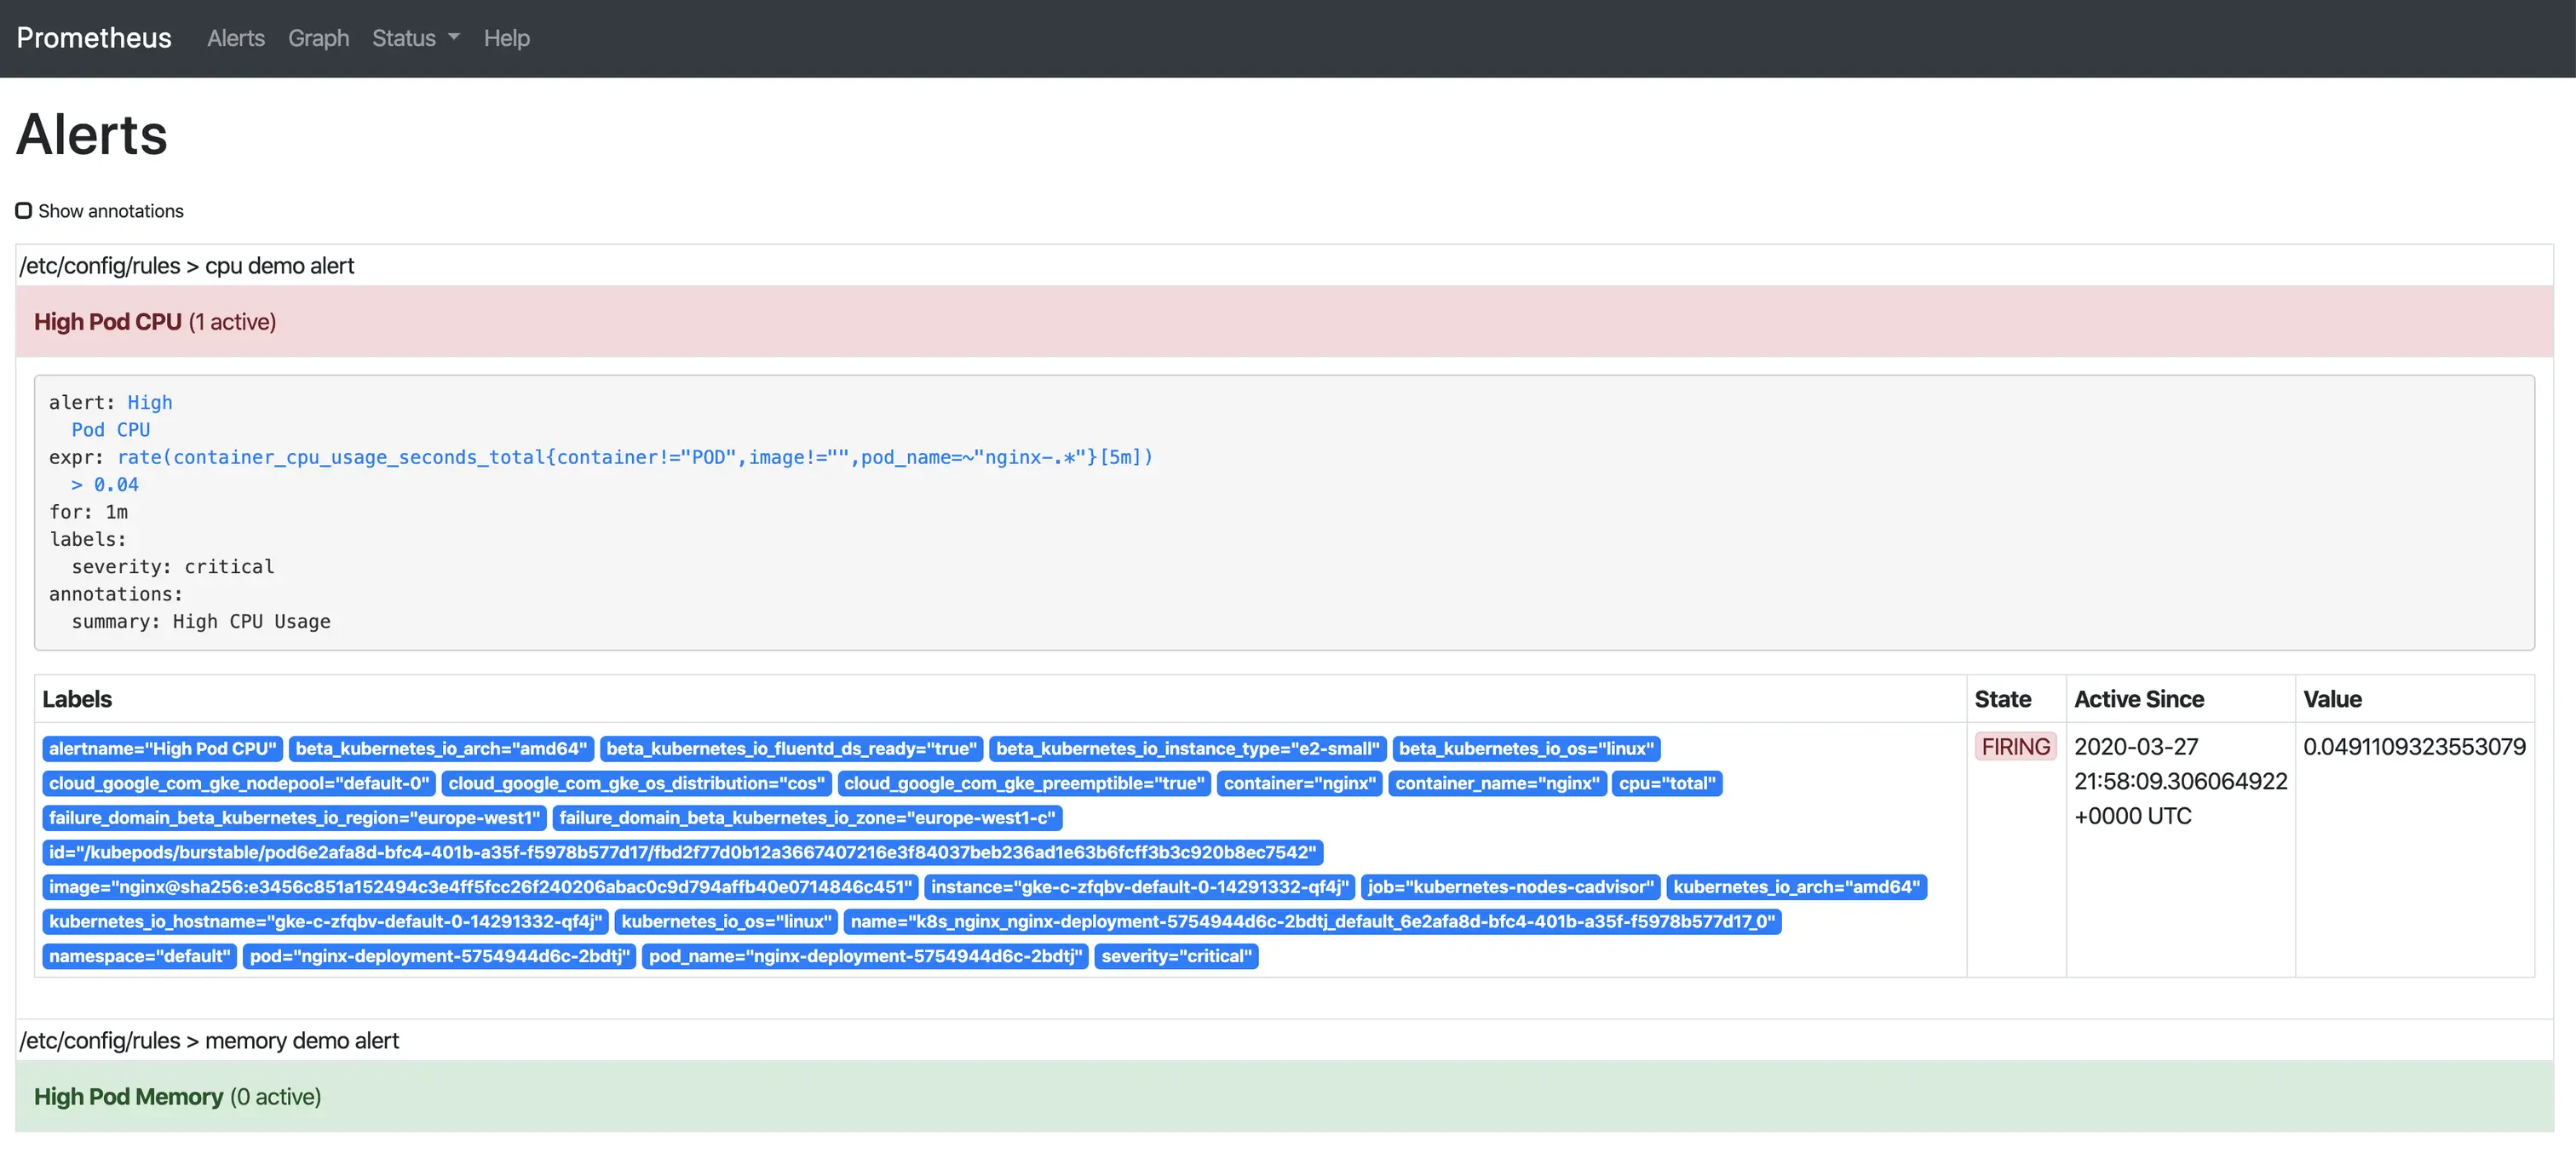Click the job="kubernetes-nodes-cadvisor" label badge
The width and height of the screenshot is (2576, 1153).
click(1510, 887)
